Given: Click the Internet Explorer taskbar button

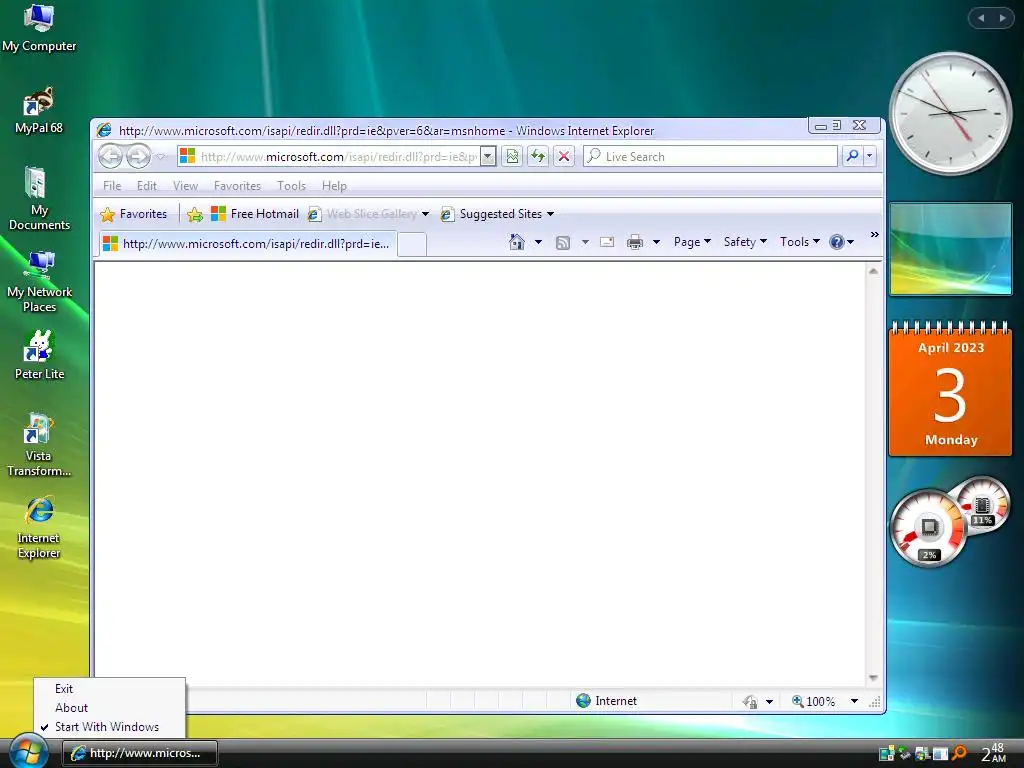Looking at the screenshot, I should point(140,753).
